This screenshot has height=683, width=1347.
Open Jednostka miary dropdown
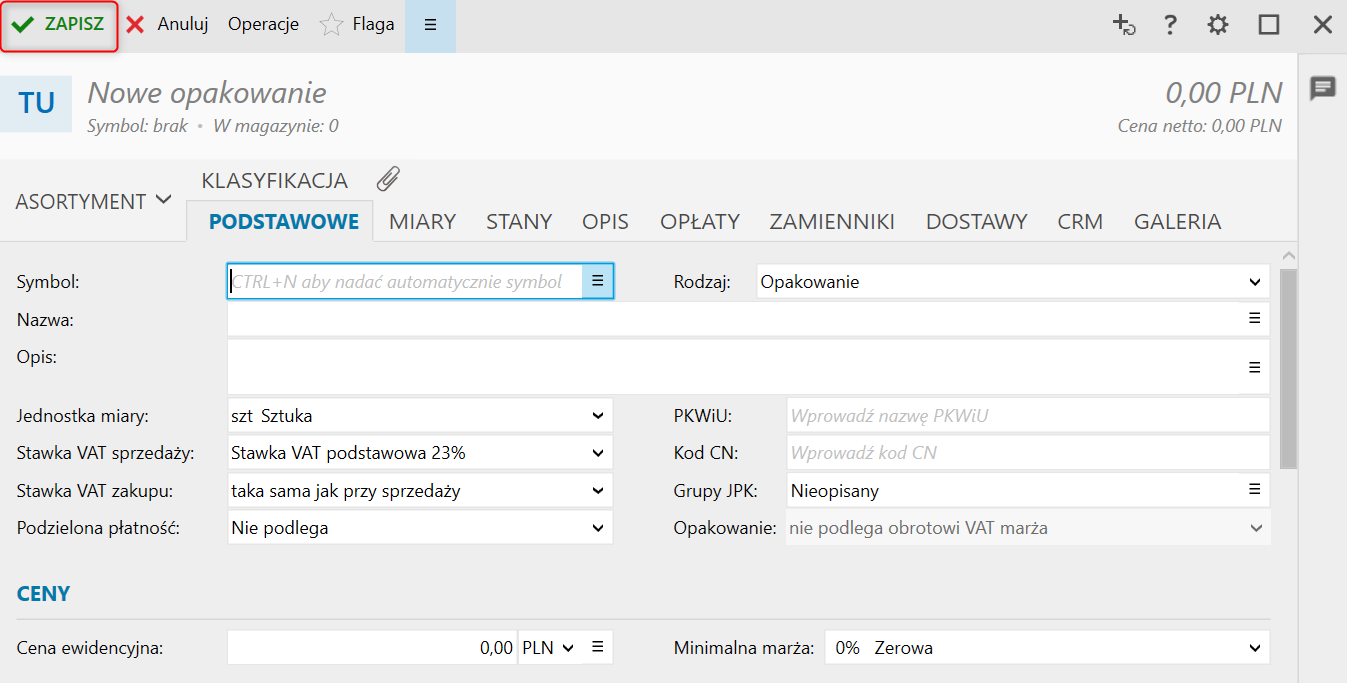(x=598, y=415)
